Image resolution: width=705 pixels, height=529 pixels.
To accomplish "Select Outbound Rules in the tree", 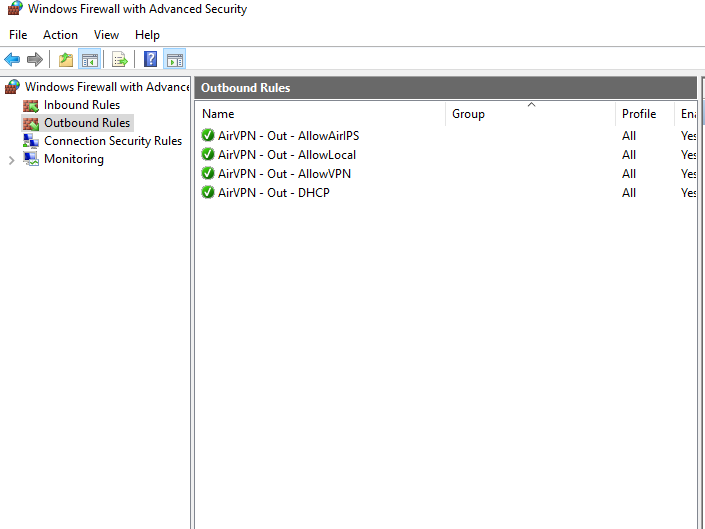I will pos(87,123).
